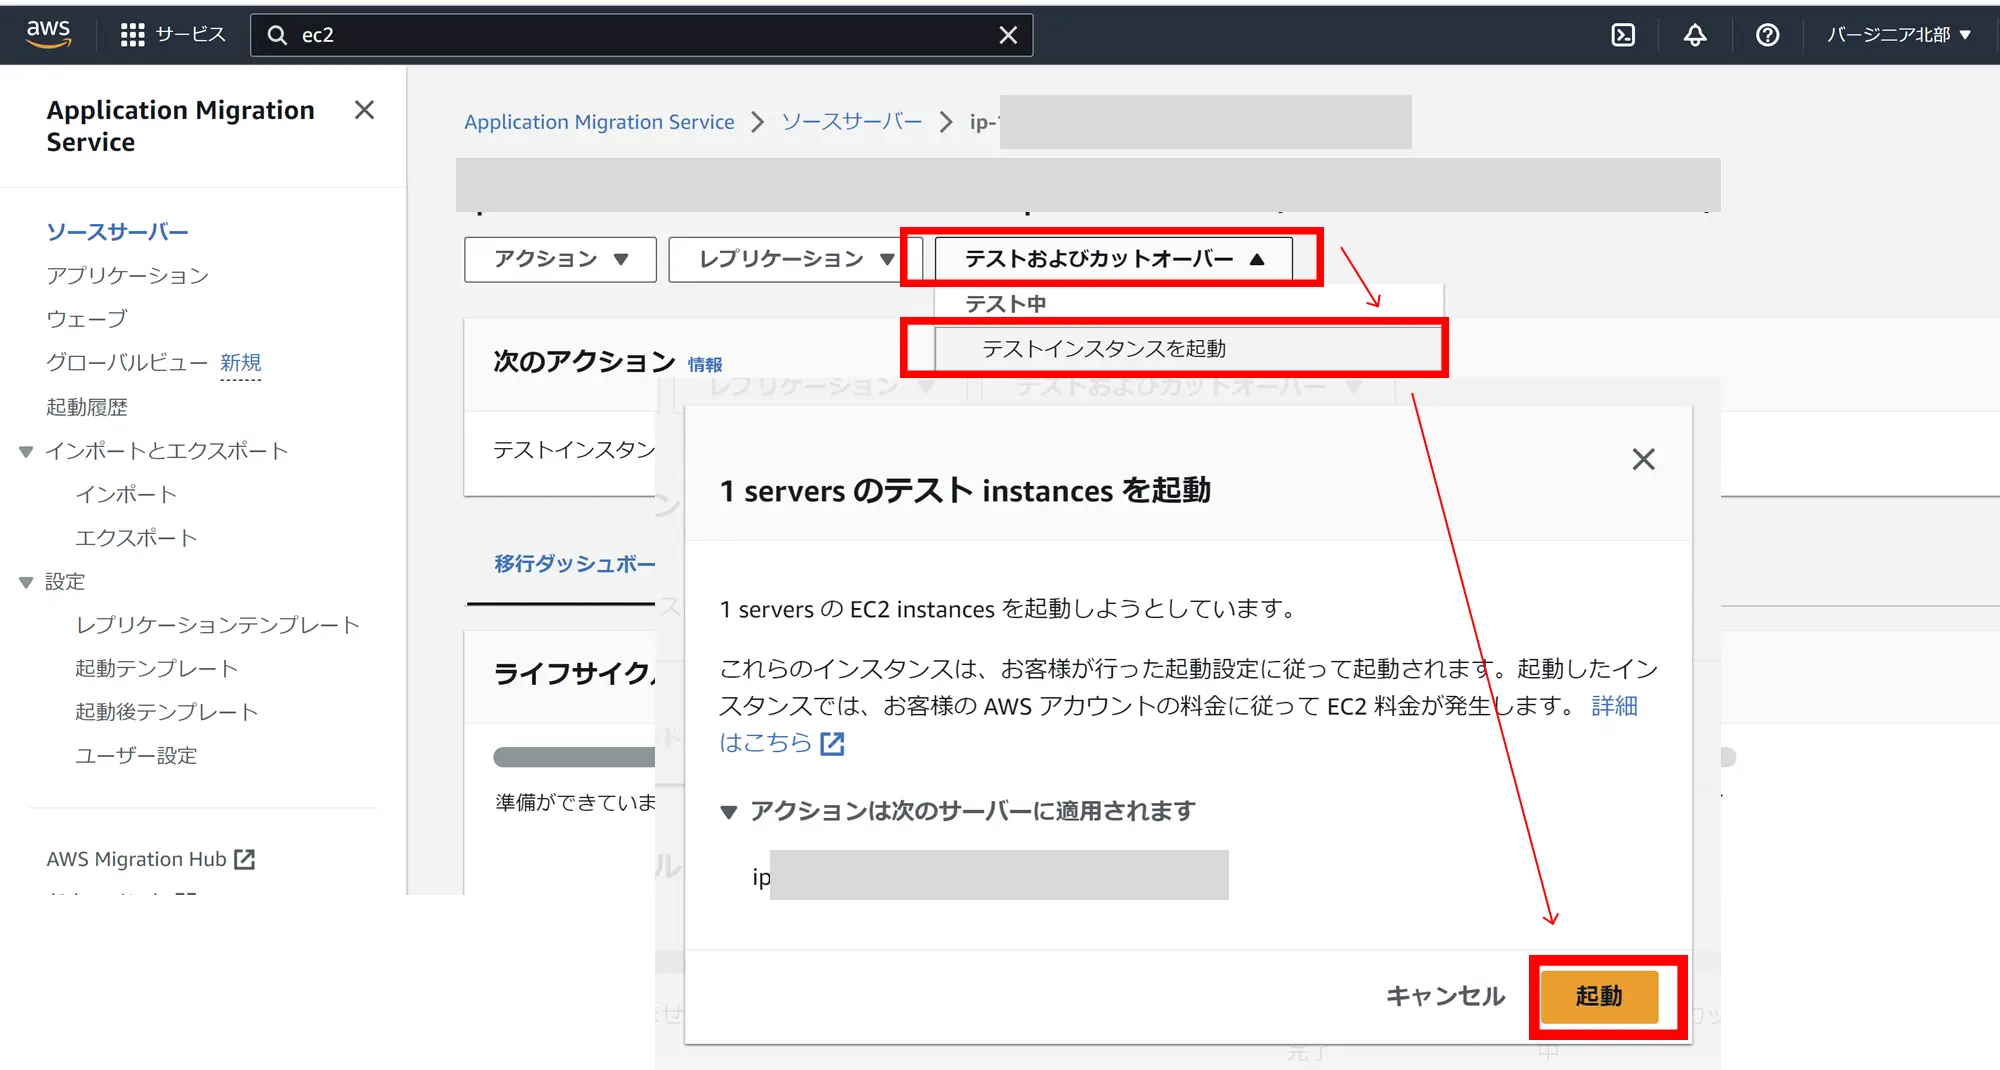Open the サービス grid menu icon
The image size is (2000, 1070).
[x=132, y=35]
